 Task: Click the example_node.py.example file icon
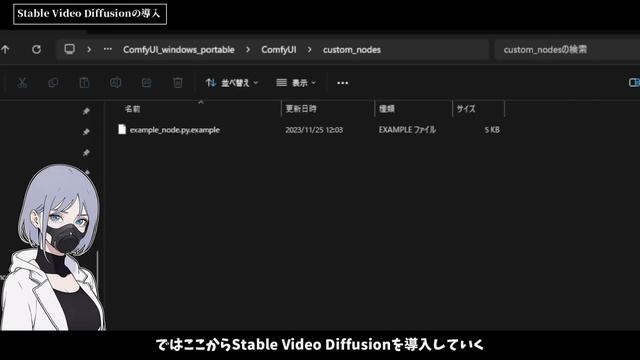point(122,129)
